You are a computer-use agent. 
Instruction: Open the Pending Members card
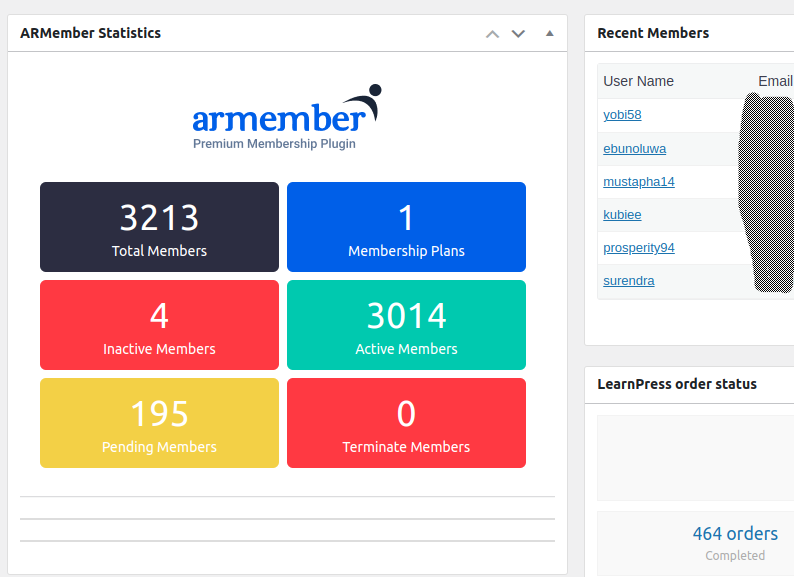coord(160,423)
